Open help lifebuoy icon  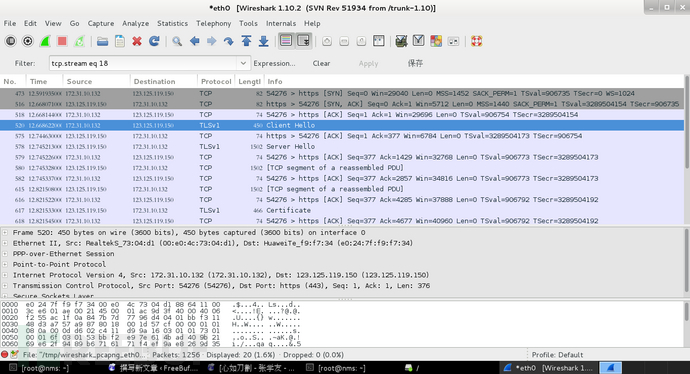click(x=477, y=41)
